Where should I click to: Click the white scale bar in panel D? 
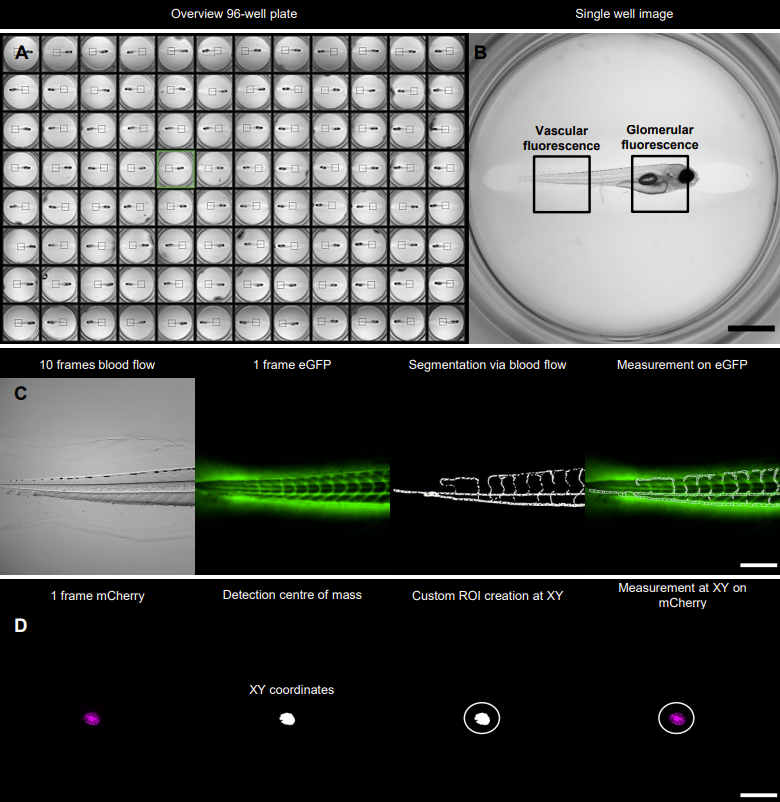[x=759, y=795]
